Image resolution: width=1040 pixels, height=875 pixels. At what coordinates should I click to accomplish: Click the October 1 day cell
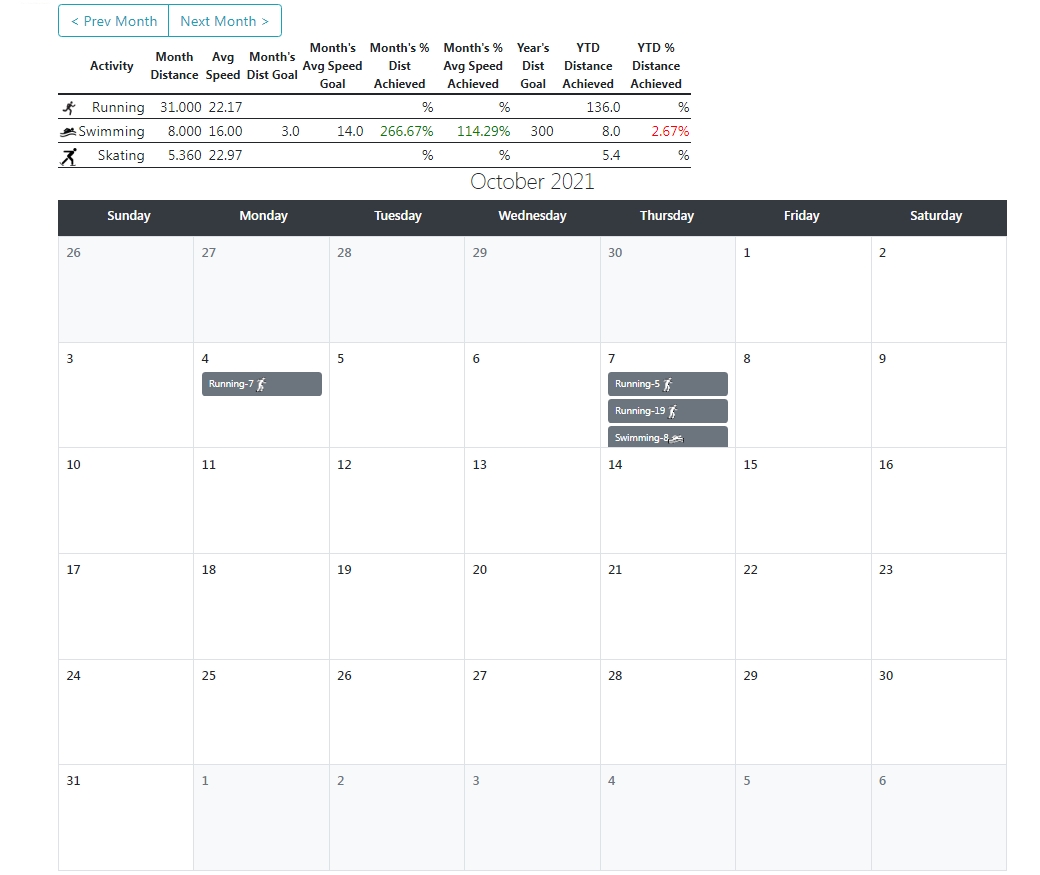pos(802,289)
